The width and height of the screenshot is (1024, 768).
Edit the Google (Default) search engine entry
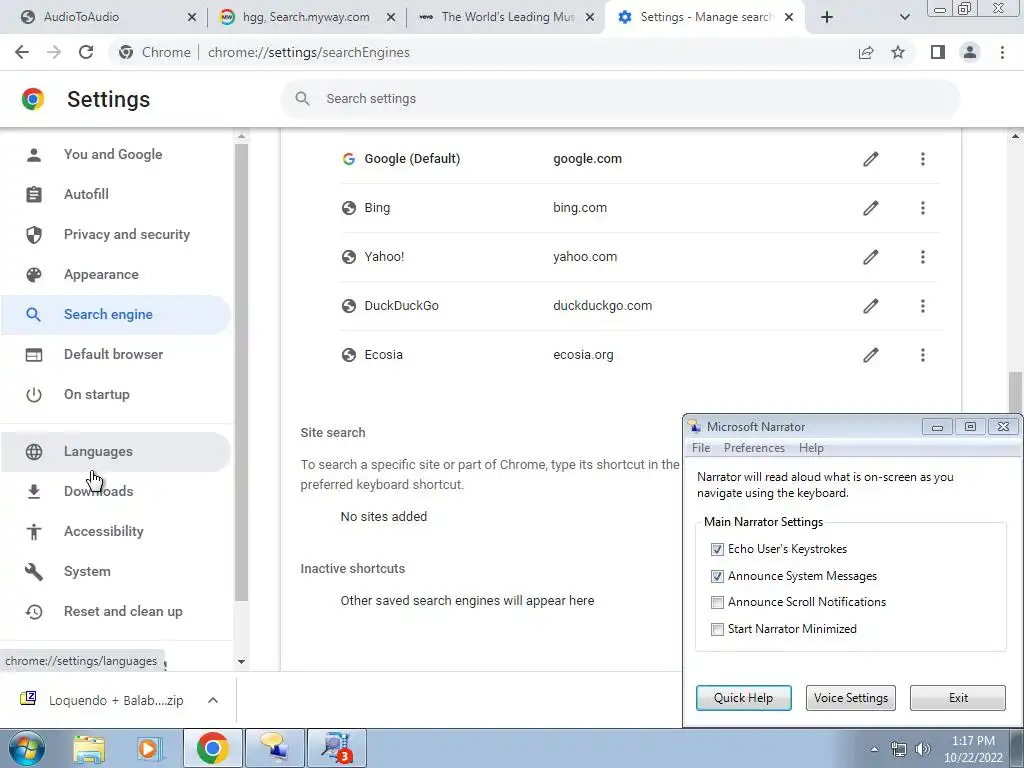(x=871, y=159)
